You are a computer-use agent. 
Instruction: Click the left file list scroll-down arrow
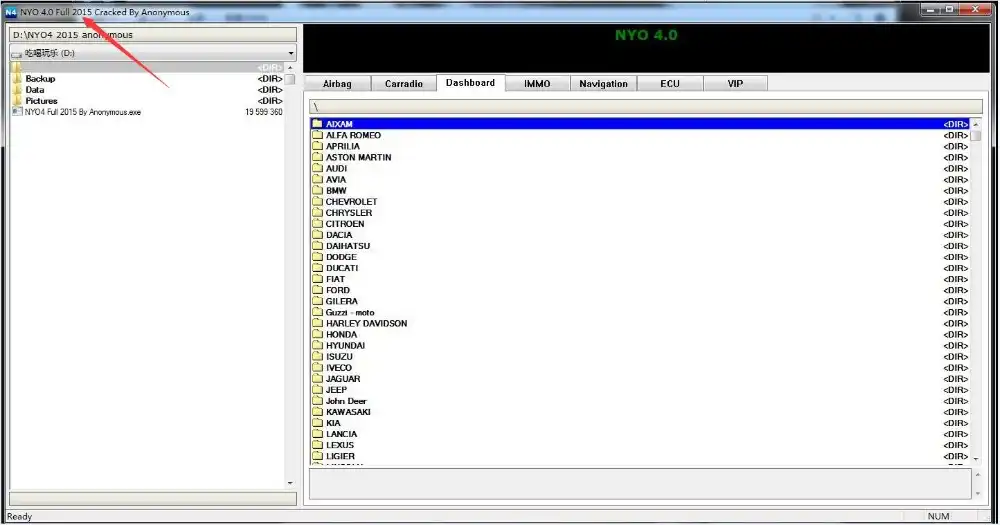click(x=290, y=484)
